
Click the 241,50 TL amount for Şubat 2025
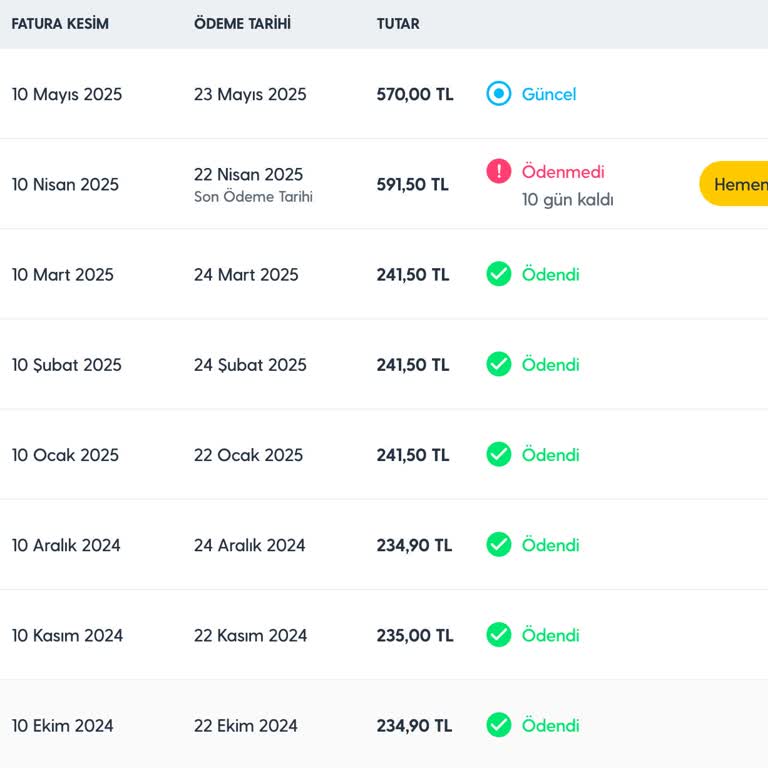(413, 365)
